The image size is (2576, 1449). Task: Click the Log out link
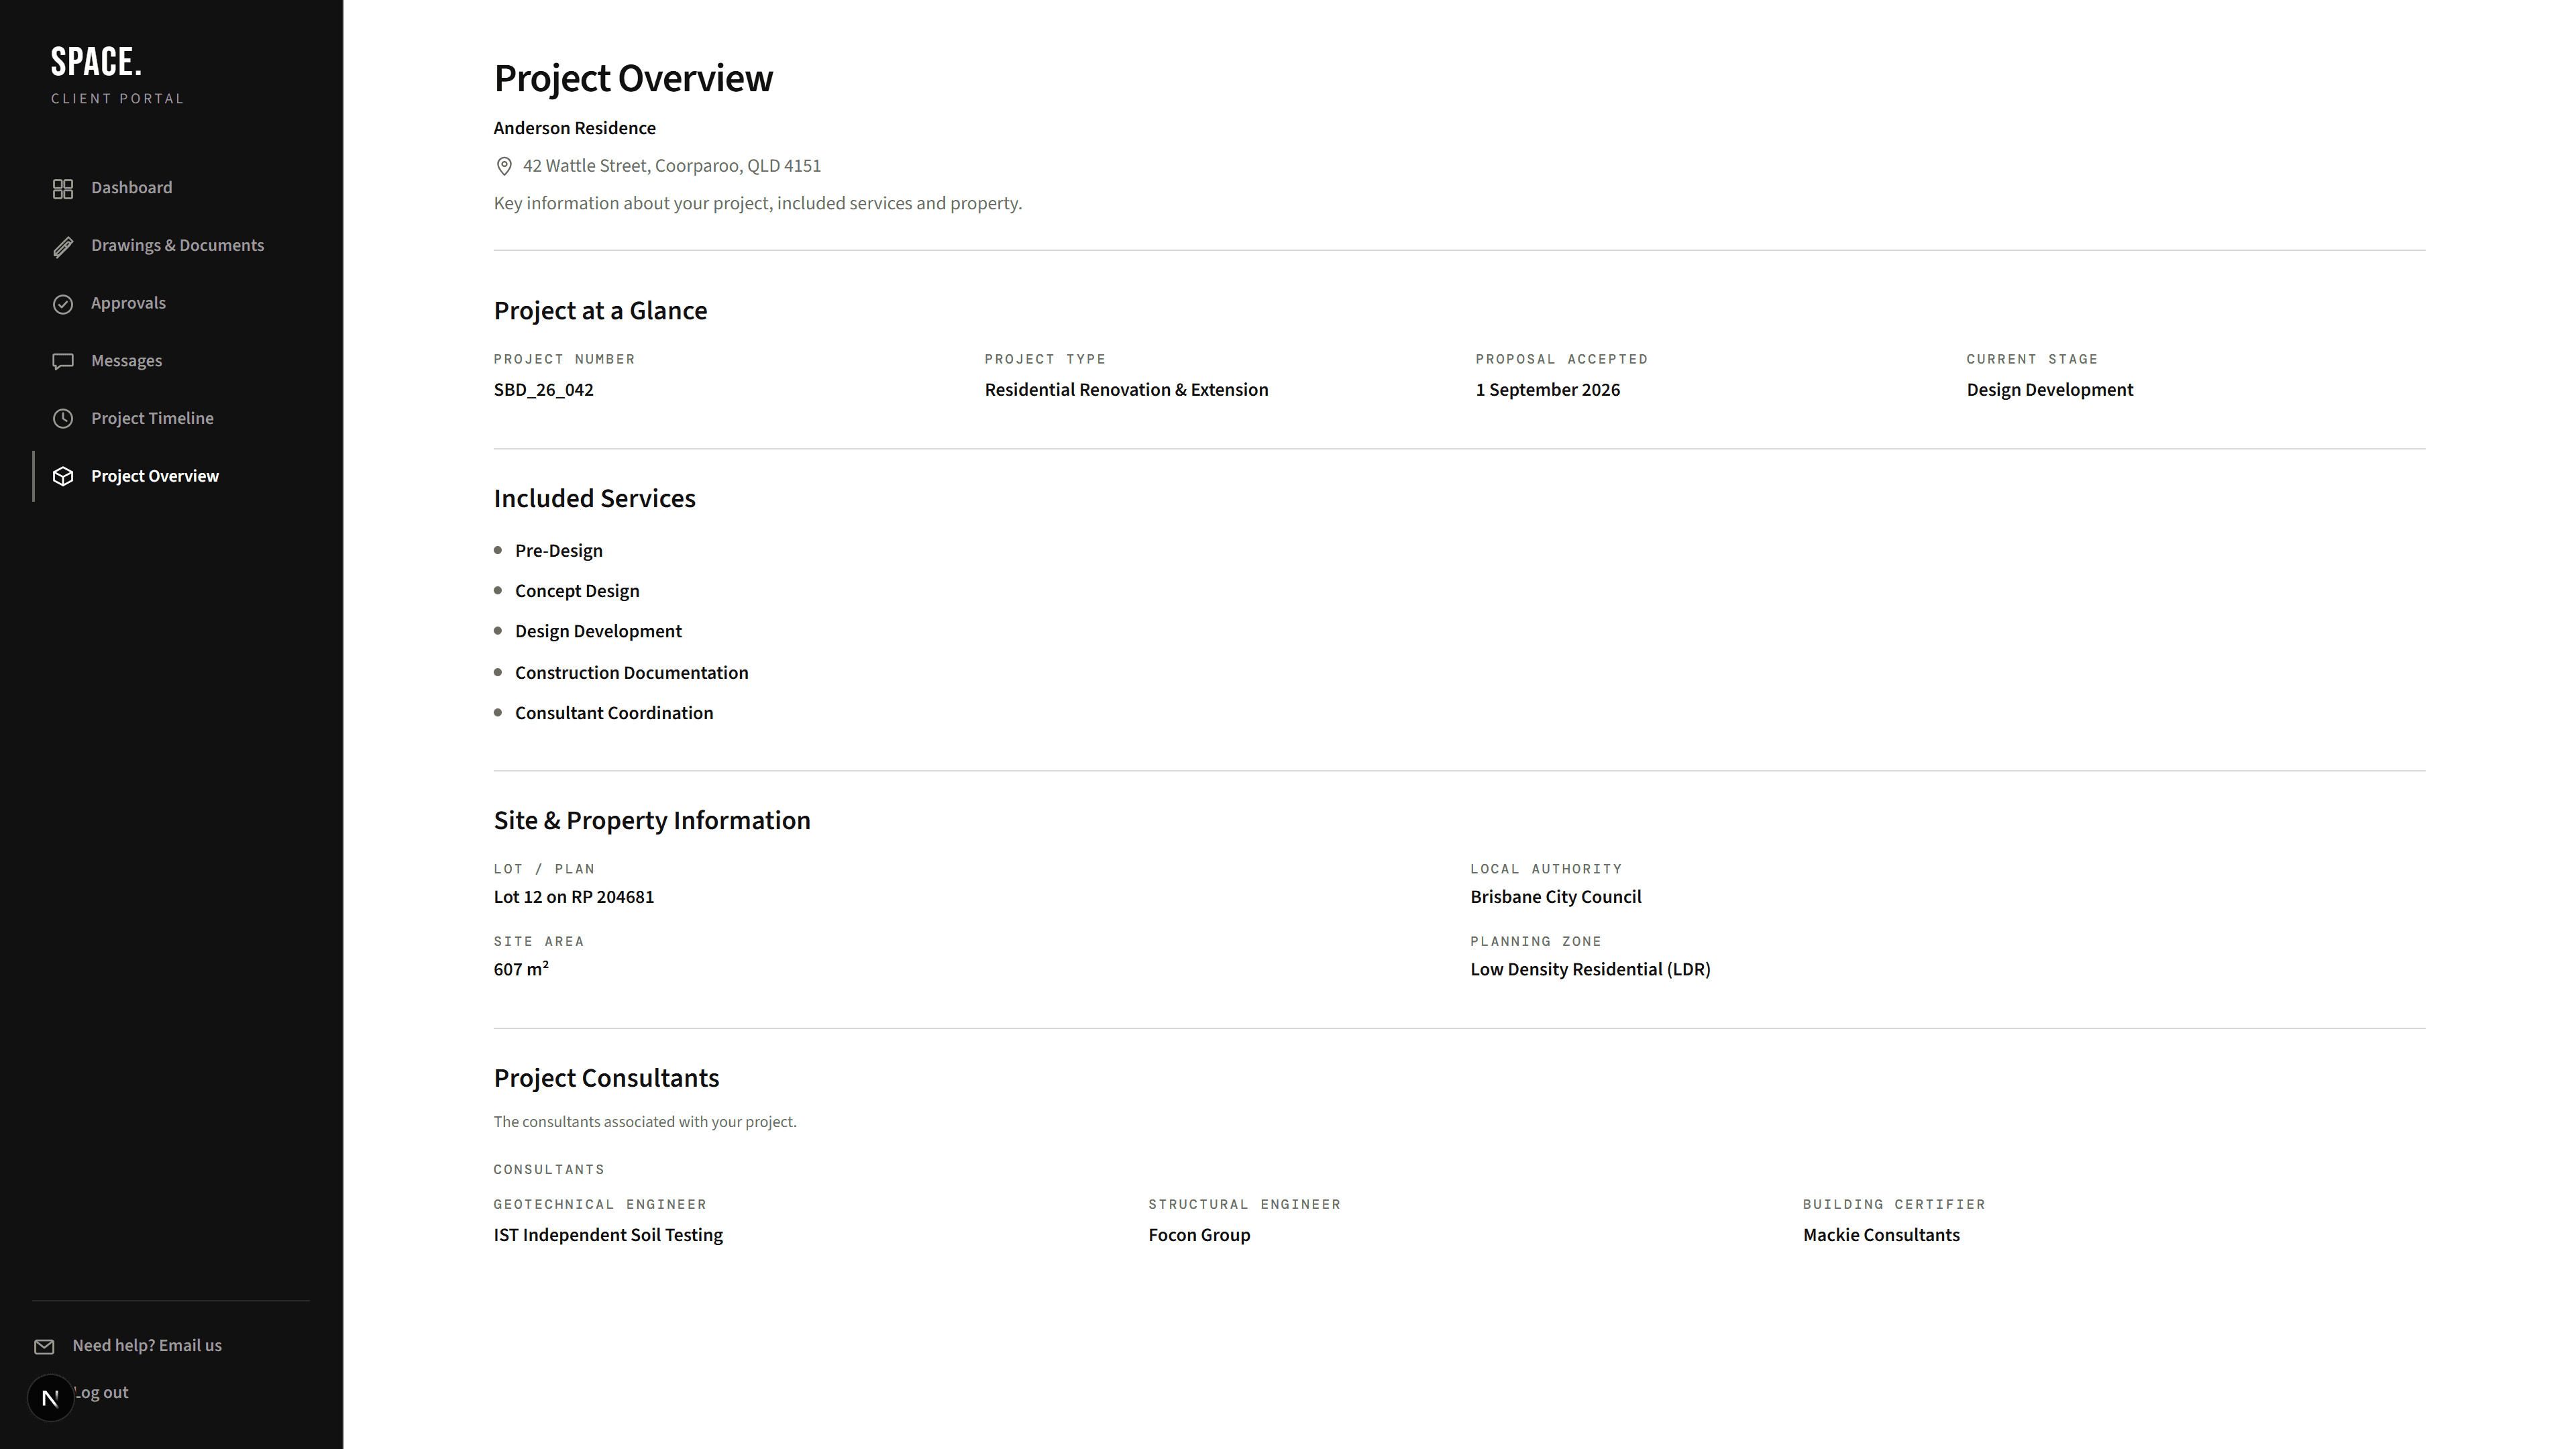[x=101, y=1393]
